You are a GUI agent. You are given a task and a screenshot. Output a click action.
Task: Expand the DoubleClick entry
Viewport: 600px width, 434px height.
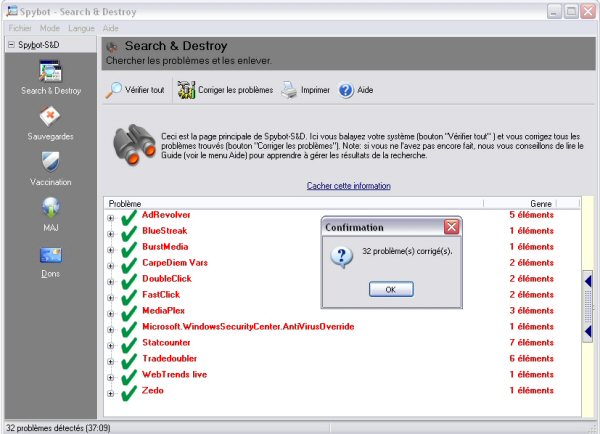[111, 282]
